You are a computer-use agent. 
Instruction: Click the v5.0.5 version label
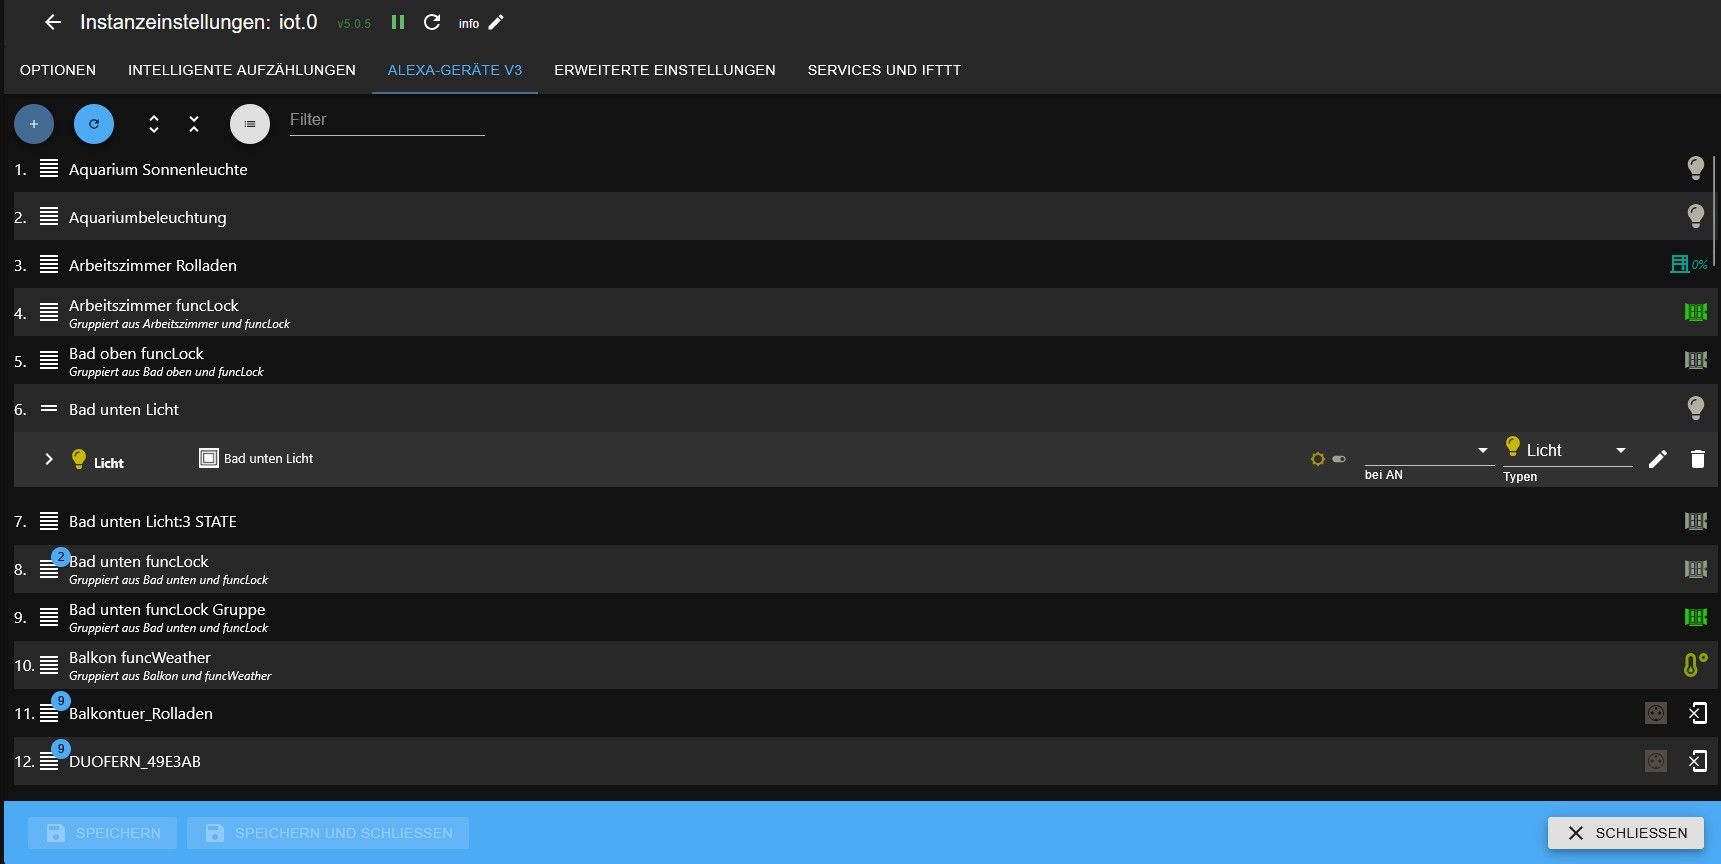click(354, 24)
